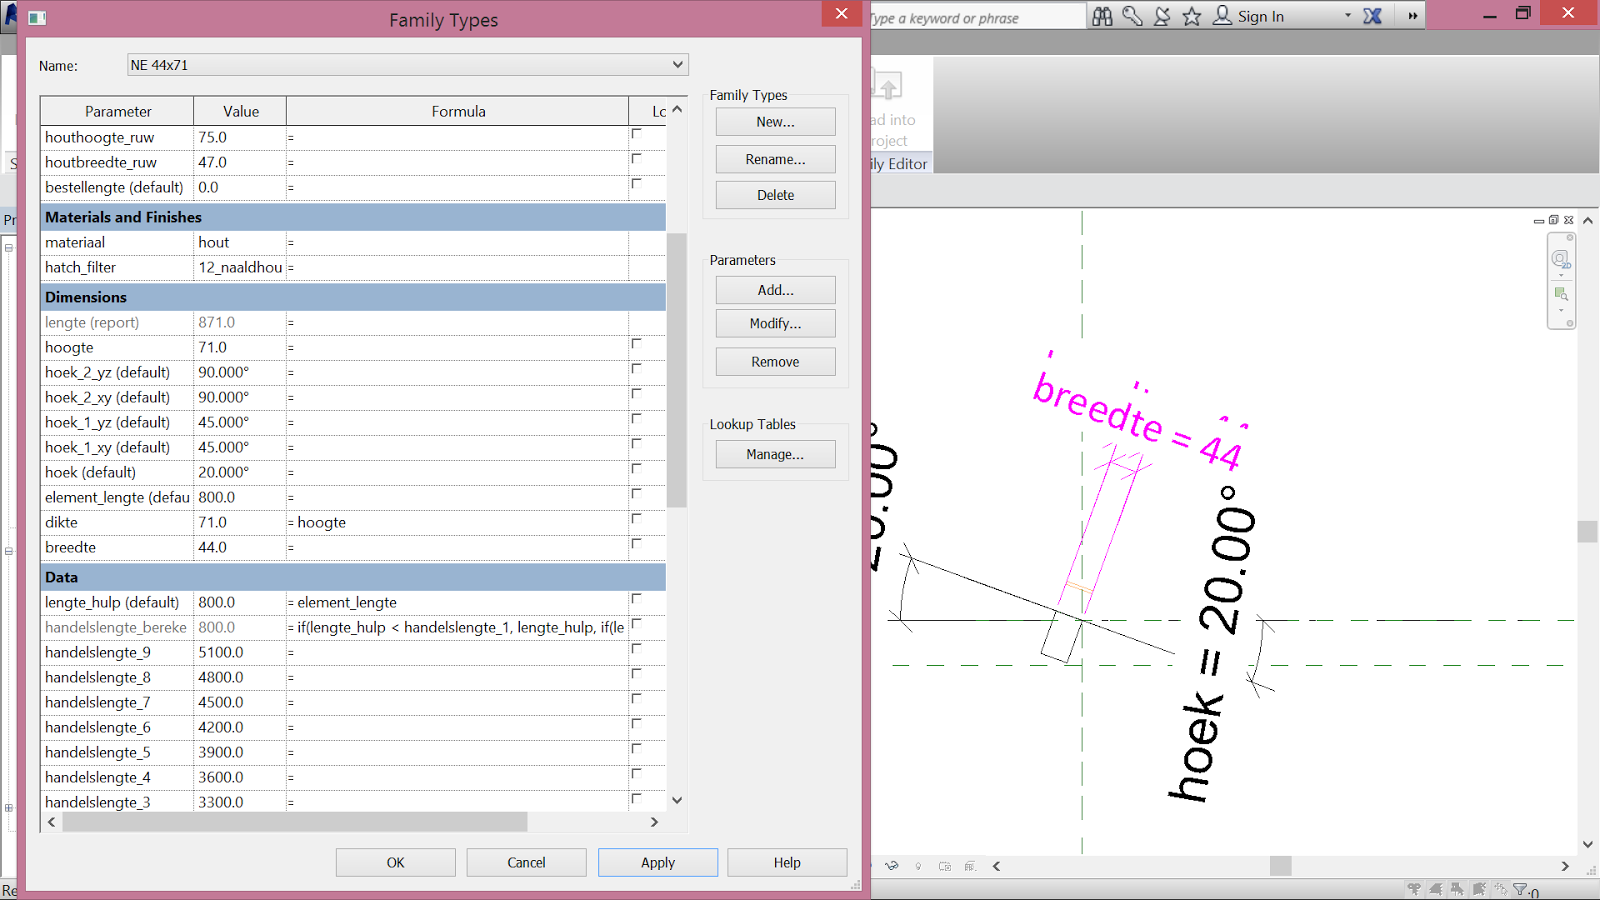Viewport: 1600px width, 900px height.
Task: Click the Zoom Region icon on the navigation bar
Action: click(1561, 294)
